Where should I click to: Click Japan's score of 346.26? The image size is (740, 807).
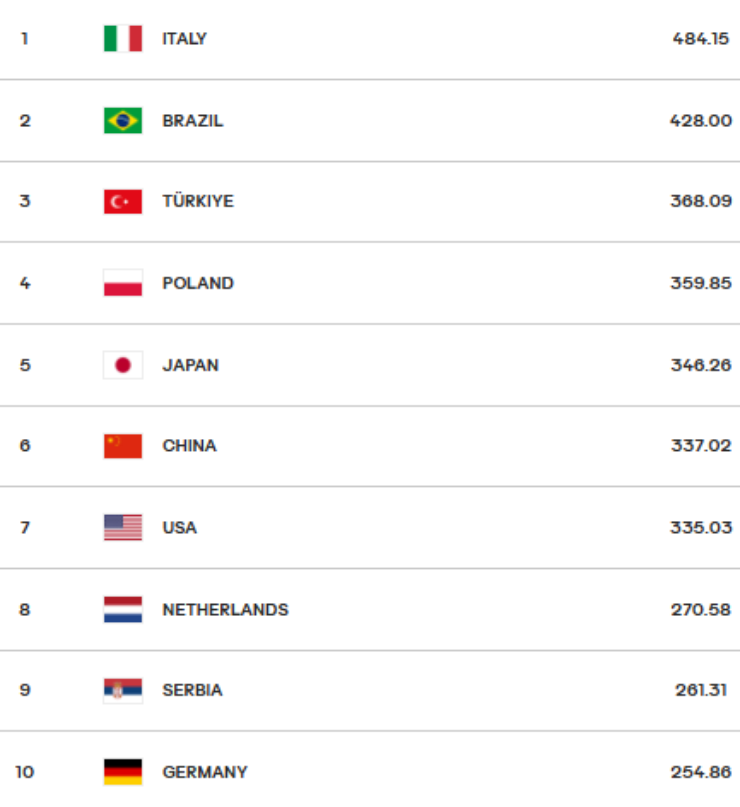point(701,365)
